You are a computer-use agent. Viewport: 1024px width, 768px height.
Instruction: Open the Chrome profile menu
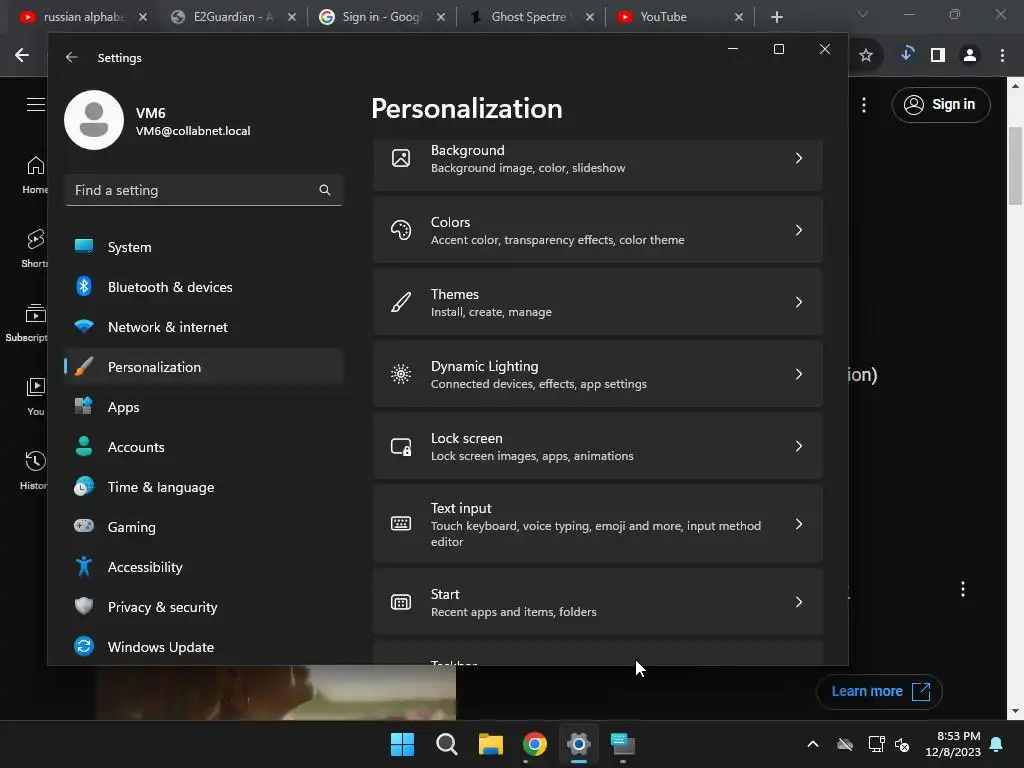[970, 56]
